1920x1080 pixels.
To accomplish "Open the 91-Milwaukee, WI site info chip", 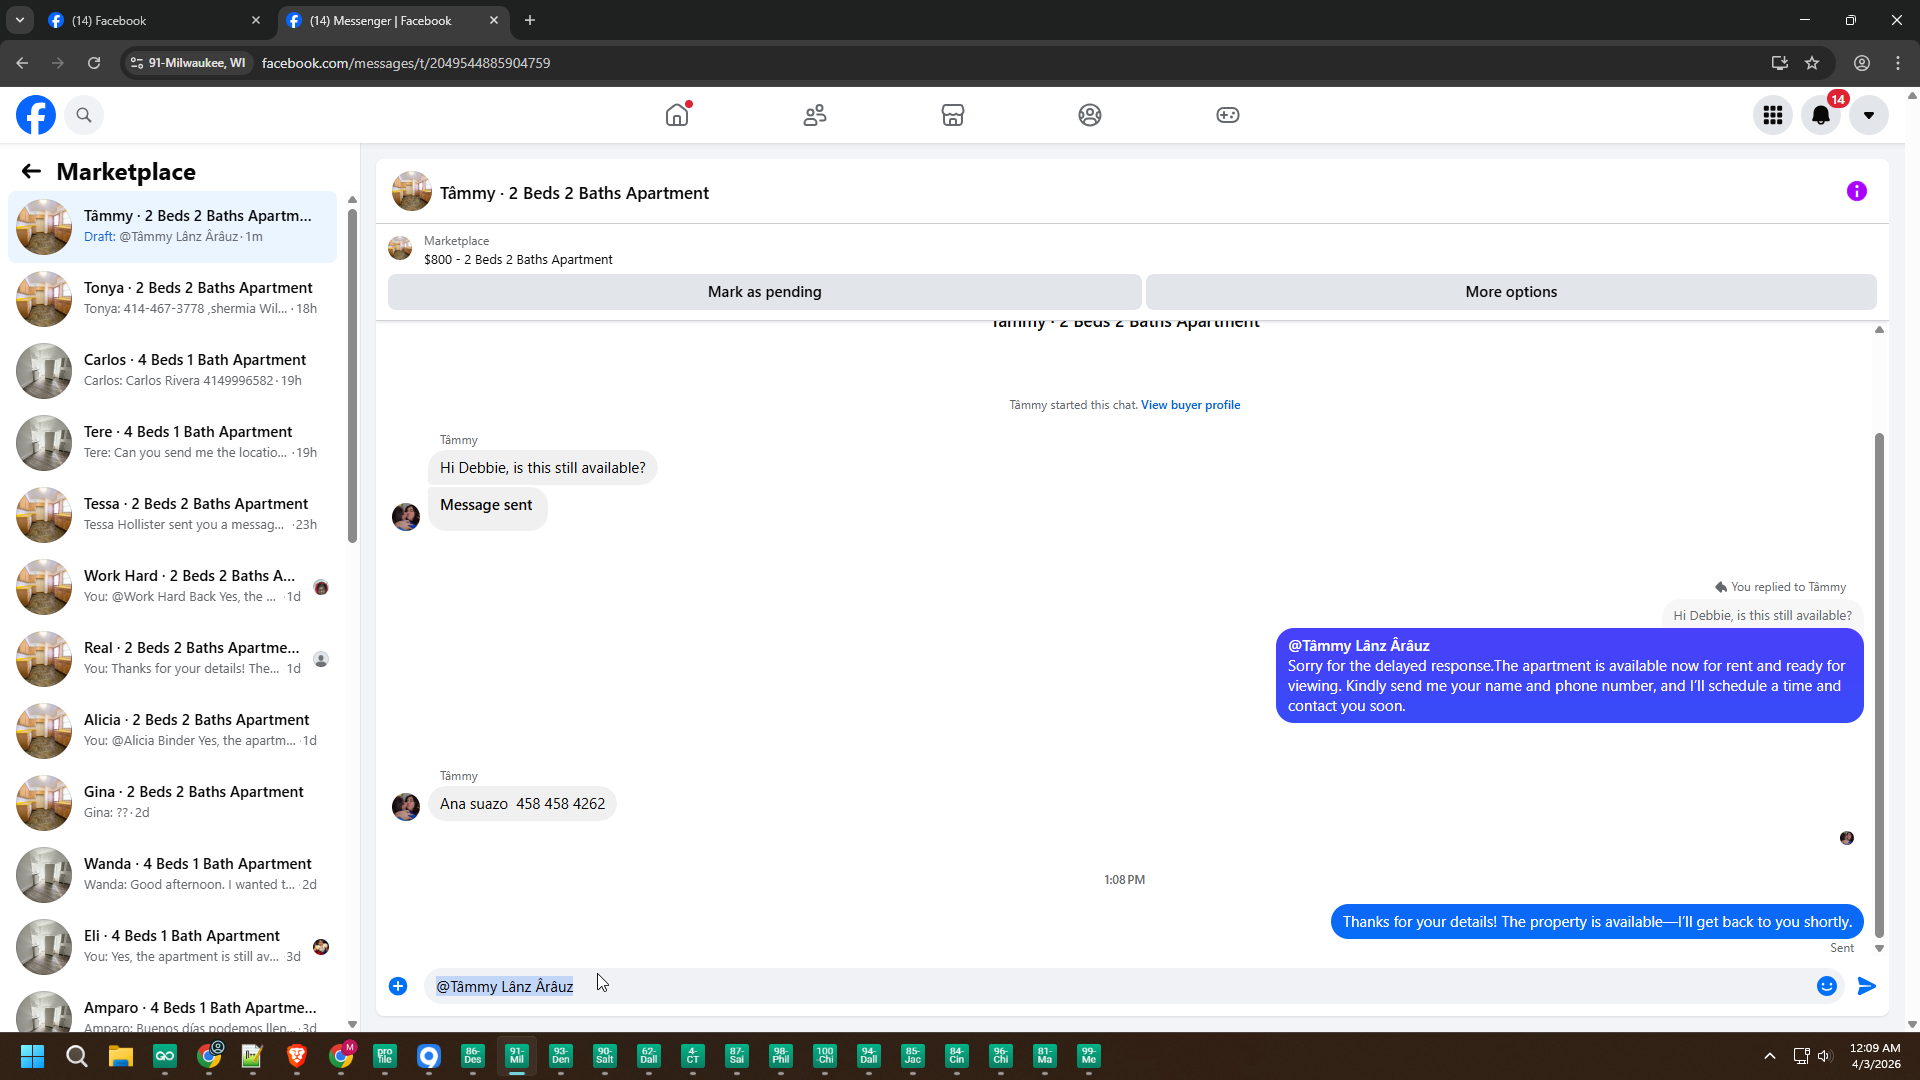I will pos(188,63).
